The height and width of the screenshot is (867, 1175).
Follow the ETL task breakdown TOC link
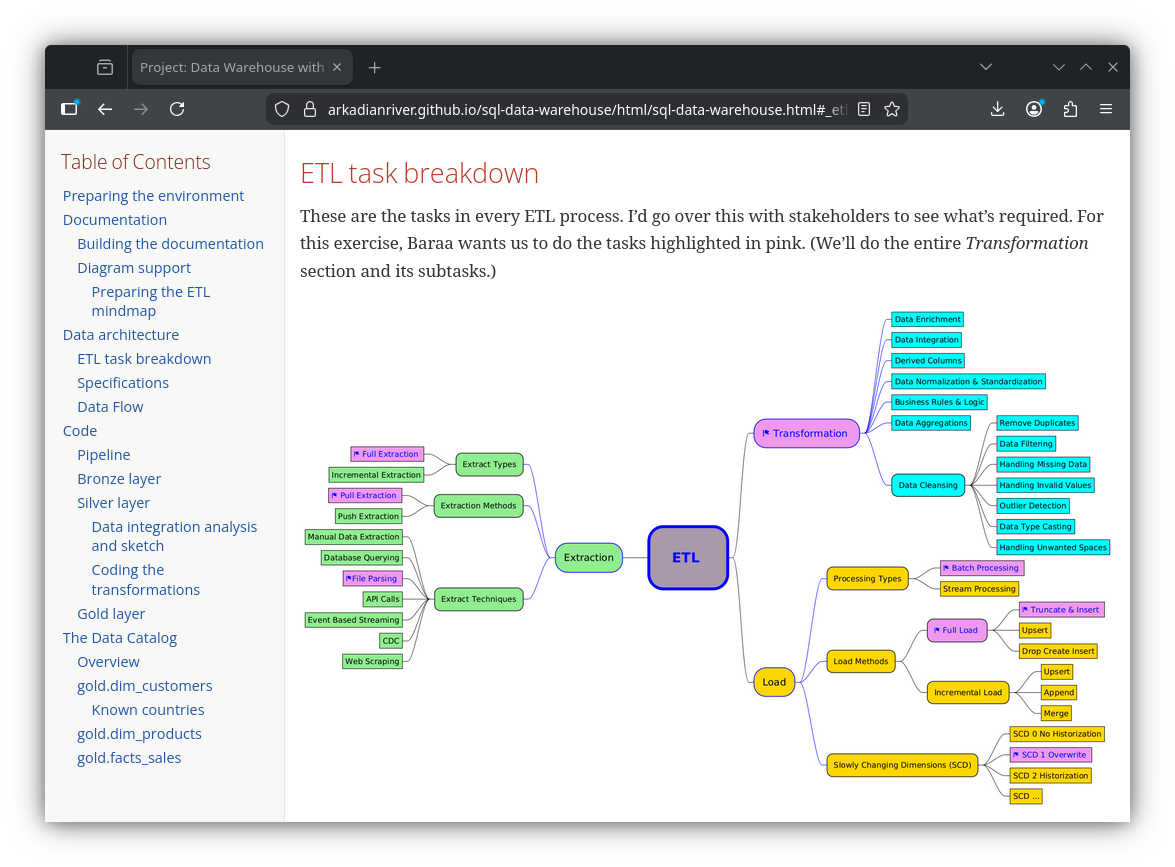pos(143,358)
